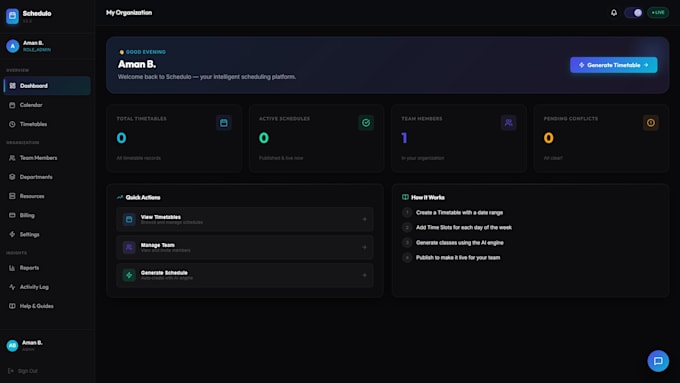Click the Sign Out link
The image size is (680, 383).
coord(23,371)
